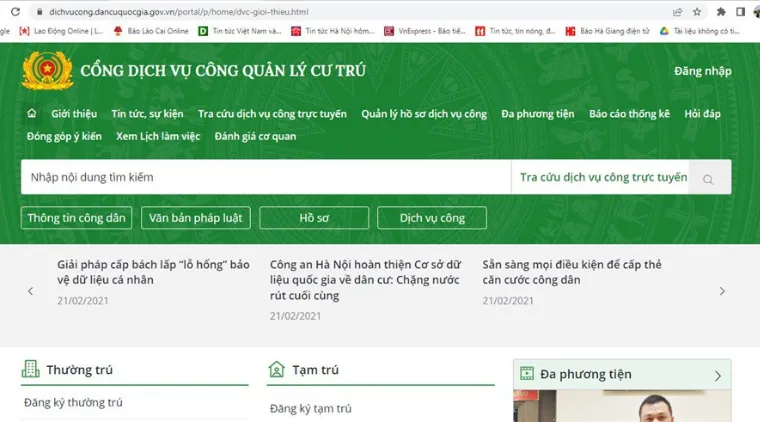Click the Đăng ký thường trú link
Image resolution: width=760 pixels, height=422 pixels.
point(73,402)
